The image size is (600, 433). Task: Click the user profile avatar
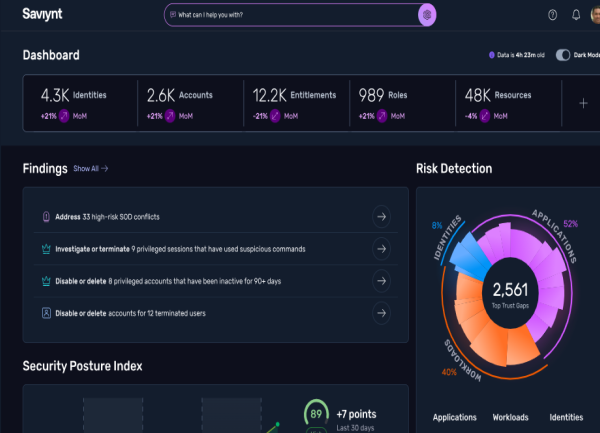point(595,15)
